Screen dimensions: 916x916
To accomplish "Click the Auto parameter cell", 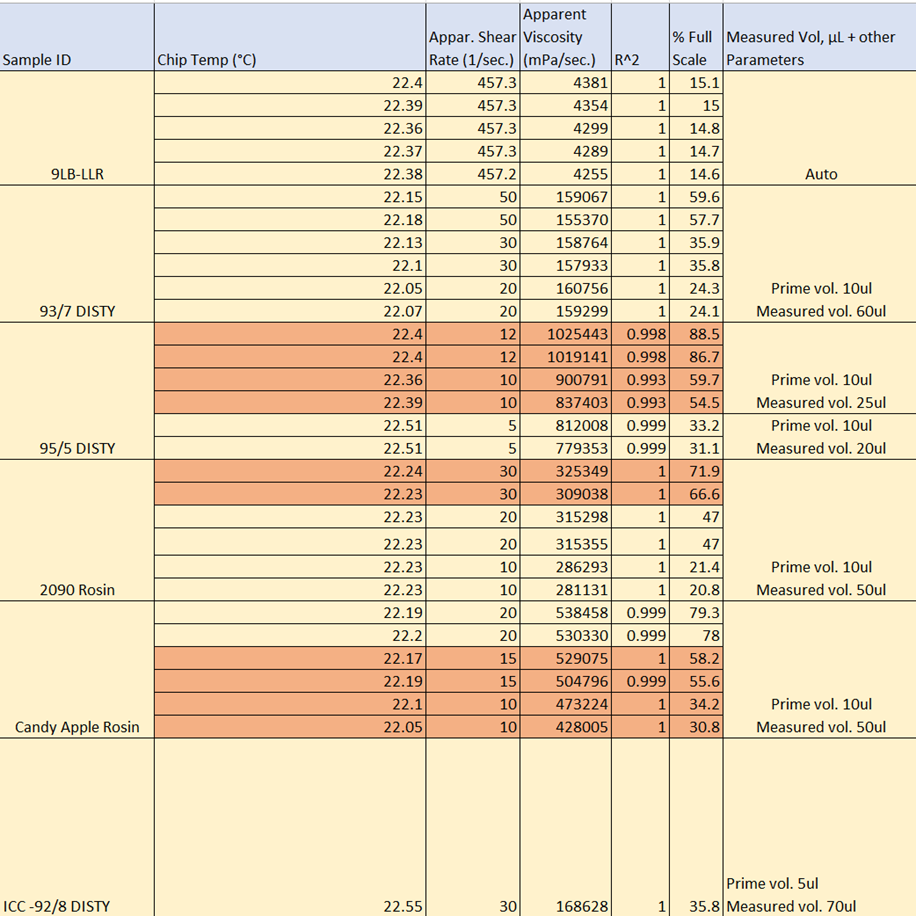I will 820,129.
